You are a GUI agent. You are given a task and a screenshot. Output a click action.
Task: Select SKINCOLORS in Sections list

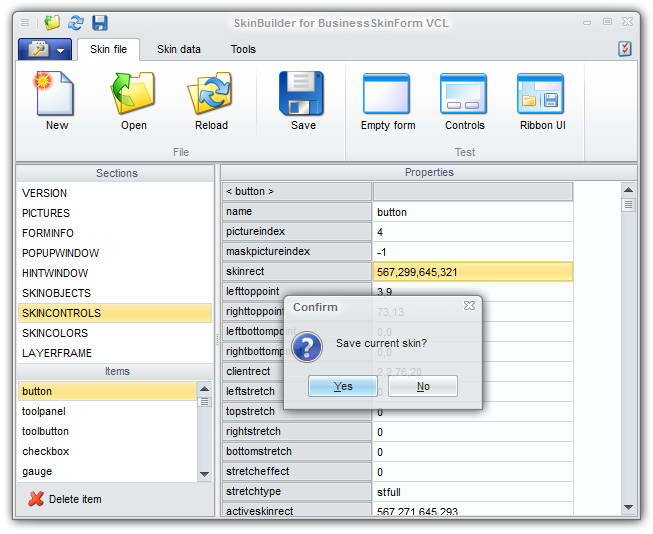point(55,333)
